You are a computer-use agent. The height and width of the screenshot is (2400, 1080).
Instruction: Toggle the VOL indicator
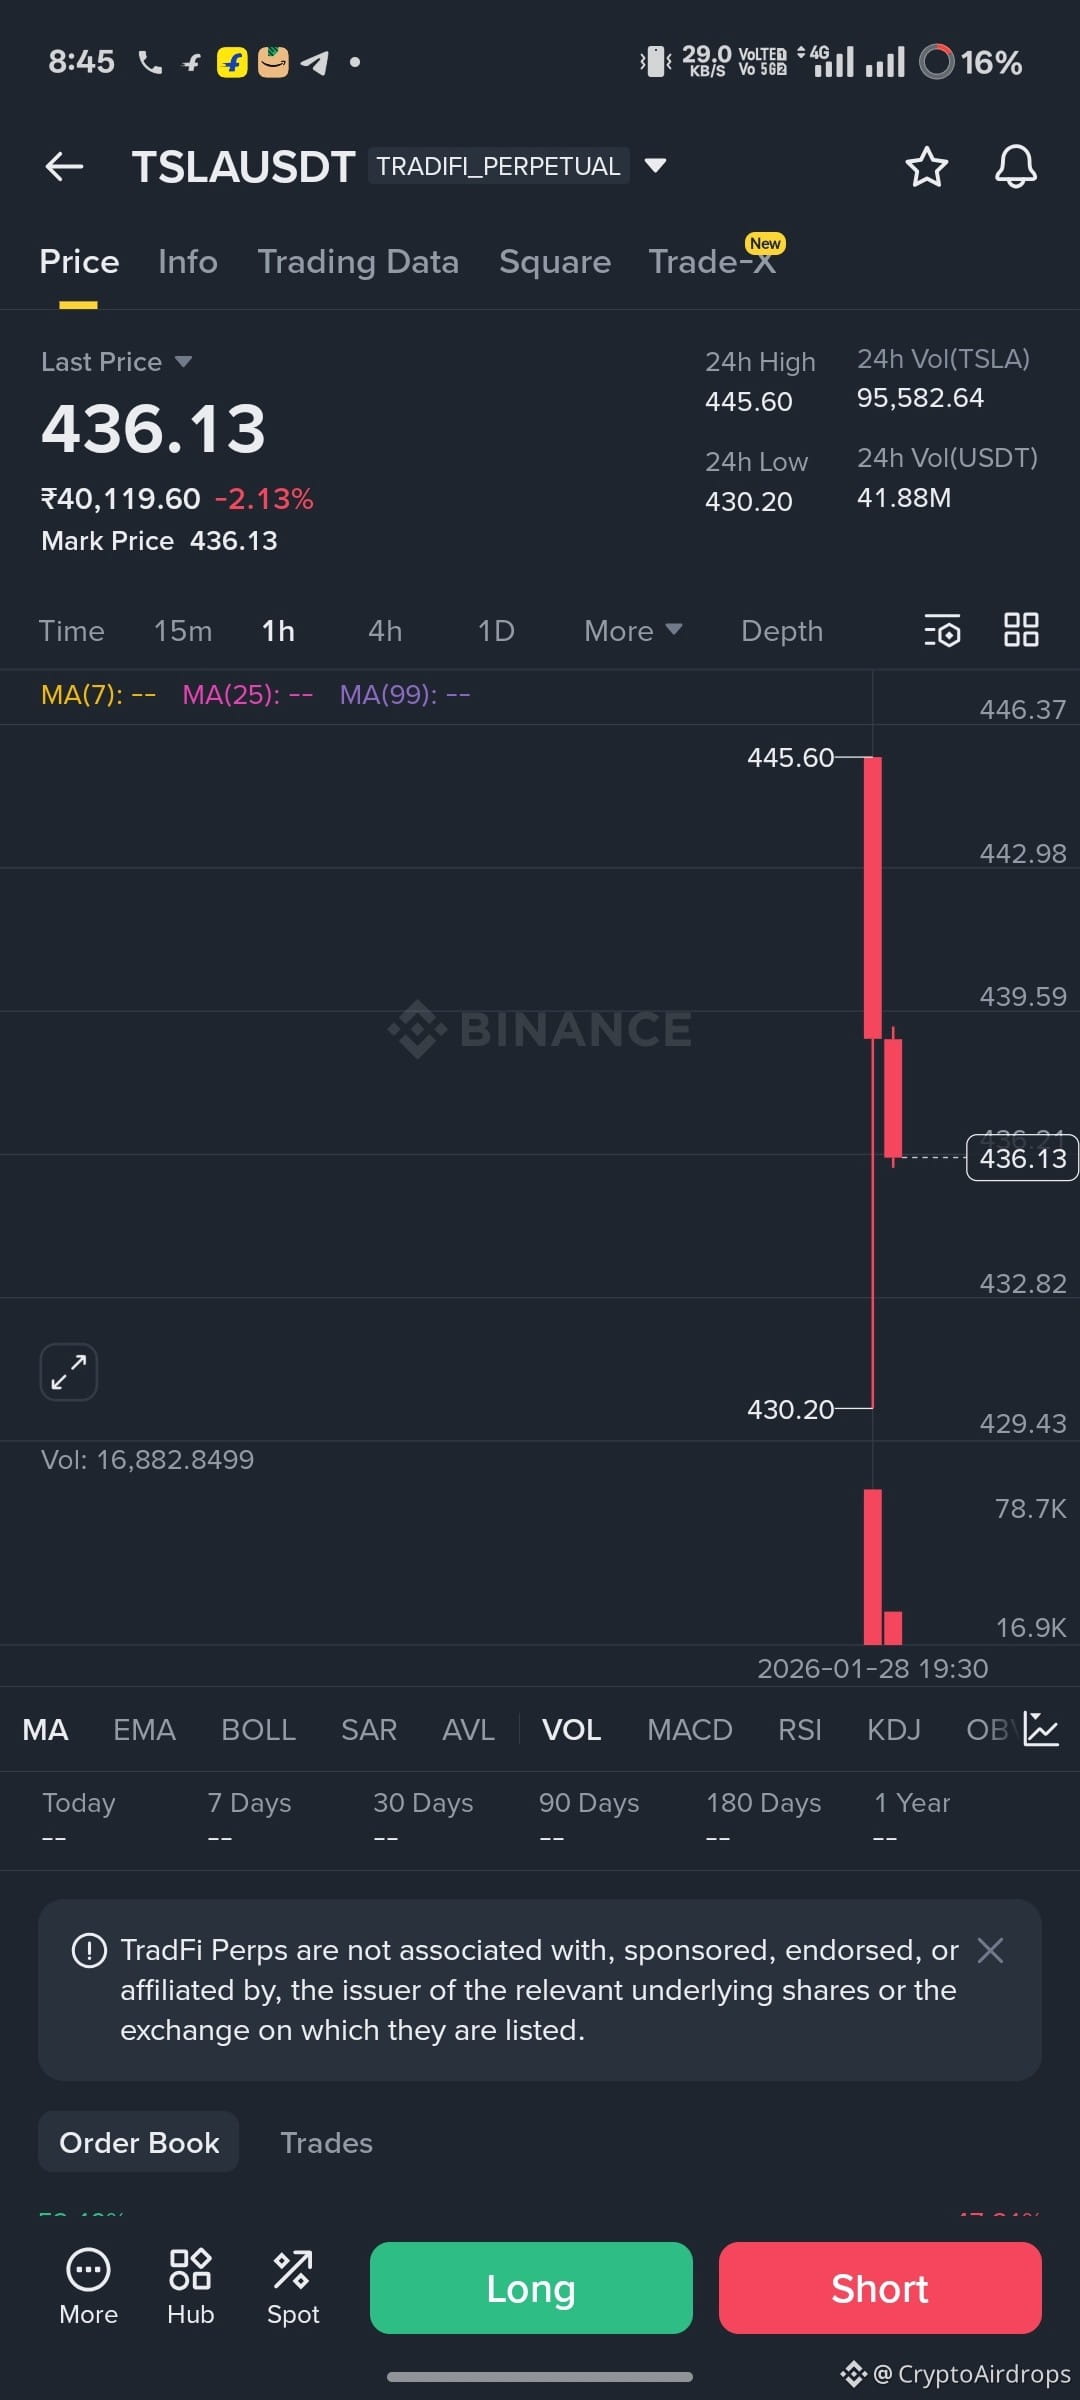click(x=571, y=1730)
